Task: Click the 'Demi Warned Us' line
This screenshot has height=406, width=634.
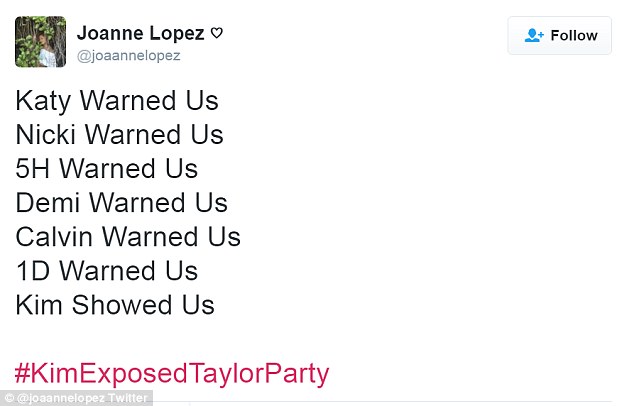Action: point(121,203)
